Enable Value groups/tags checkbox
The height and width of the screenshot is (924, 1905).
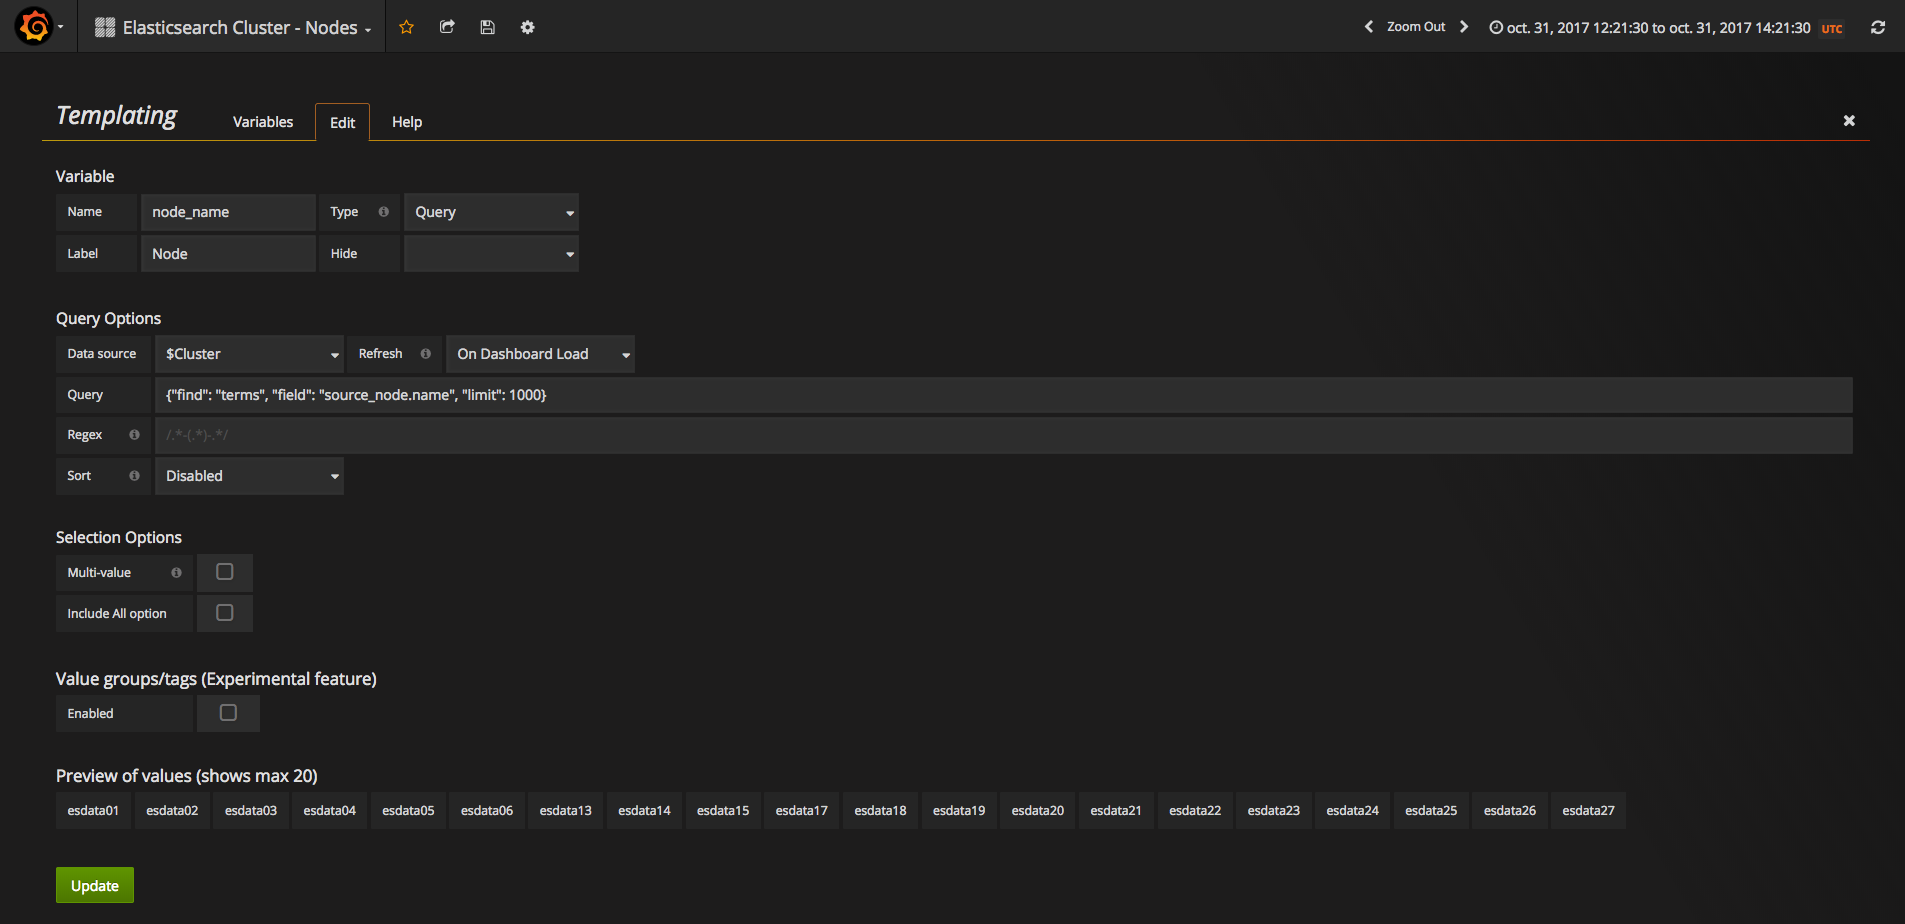228,713
